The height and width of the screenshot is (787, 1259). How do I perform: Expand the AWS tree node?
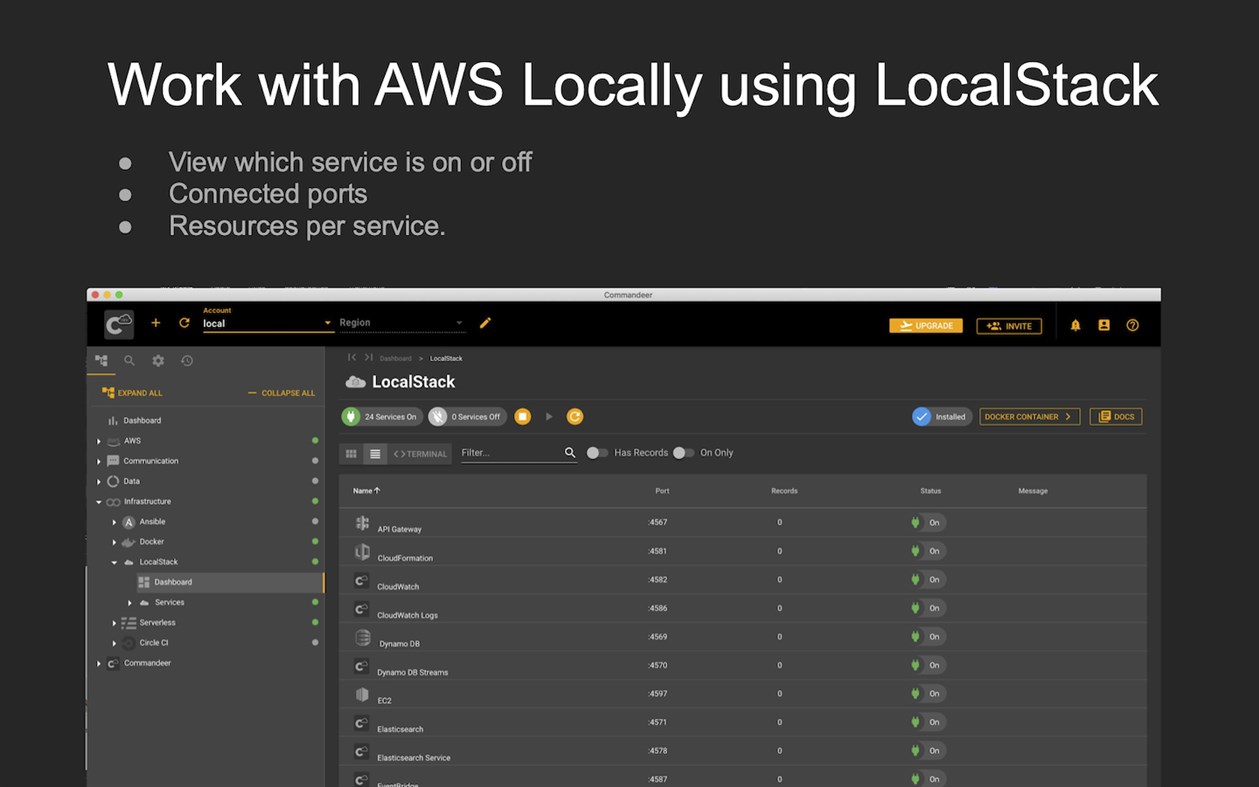[98, 441]
